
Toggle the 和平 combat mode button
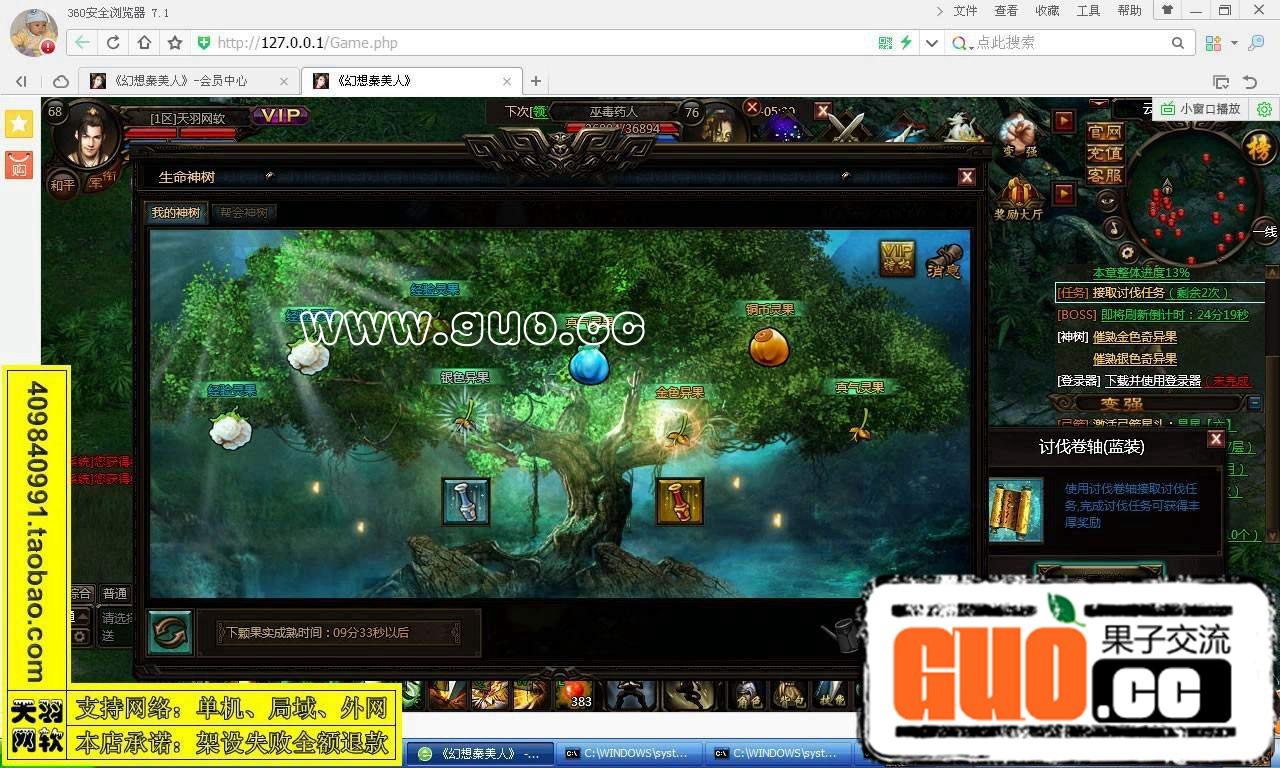pos(63,184)
